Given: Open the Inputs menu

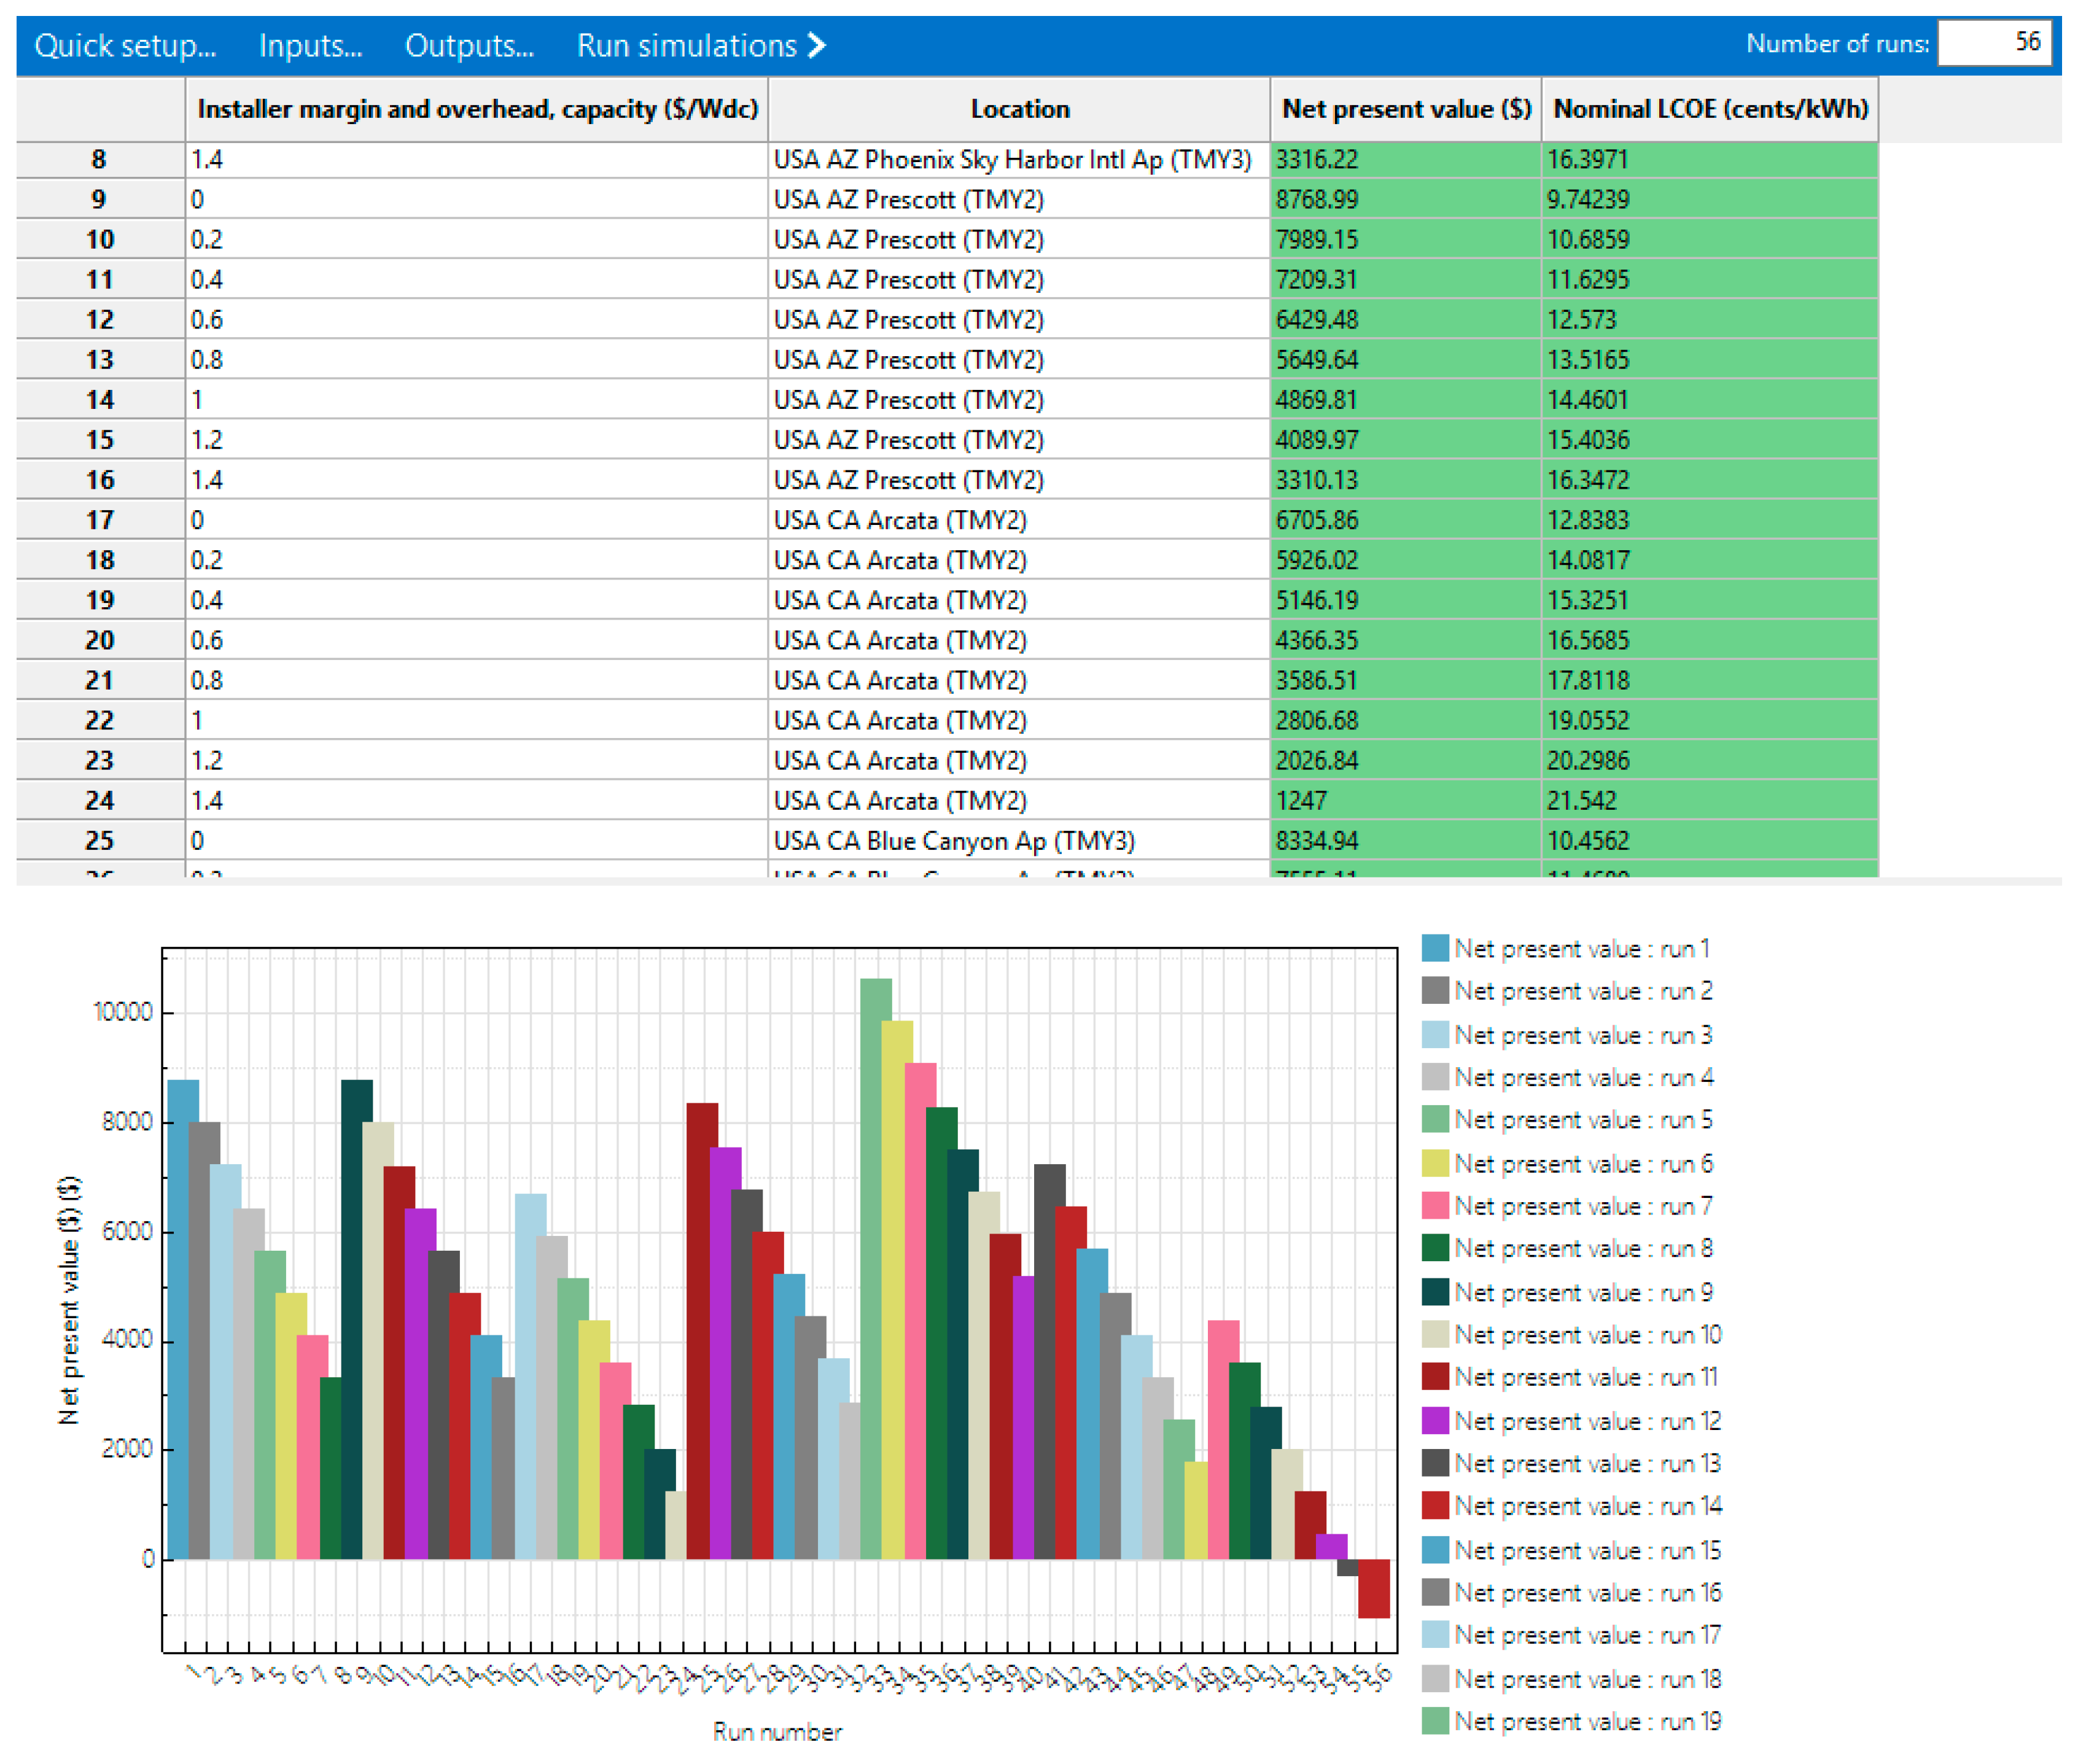Looking at the screenshot, I should coord(310,46).
